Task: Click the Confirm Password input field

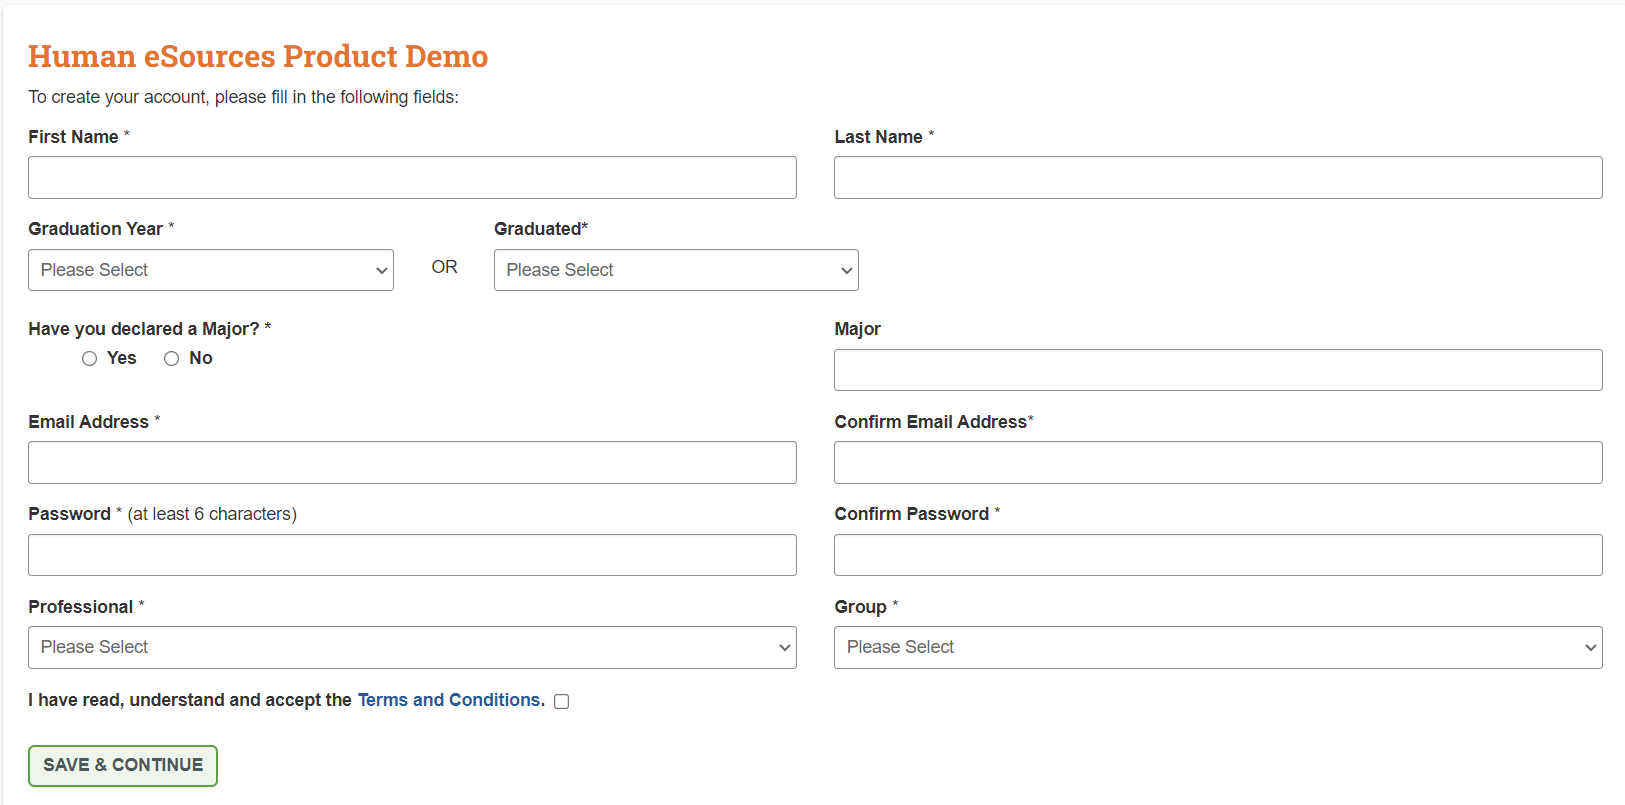Action: [x=1218, y=555]
